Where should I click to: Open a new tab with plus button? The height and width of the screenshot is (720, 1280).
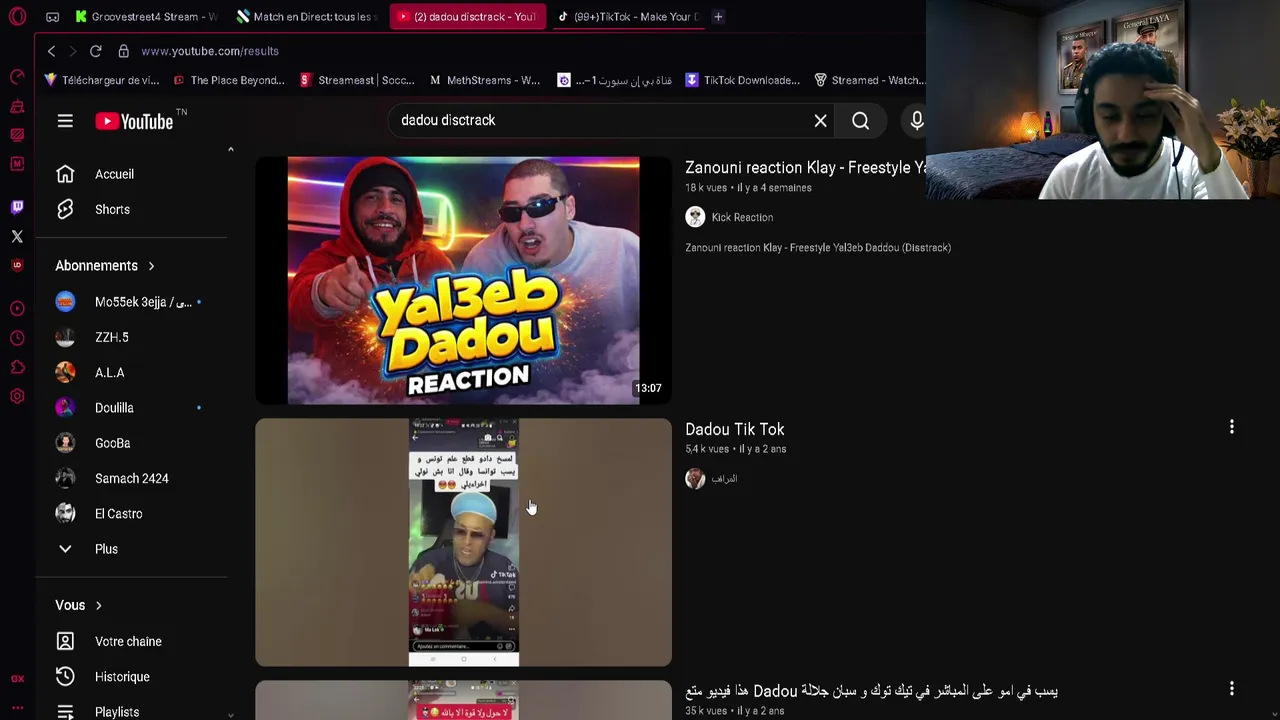[718, 17]
